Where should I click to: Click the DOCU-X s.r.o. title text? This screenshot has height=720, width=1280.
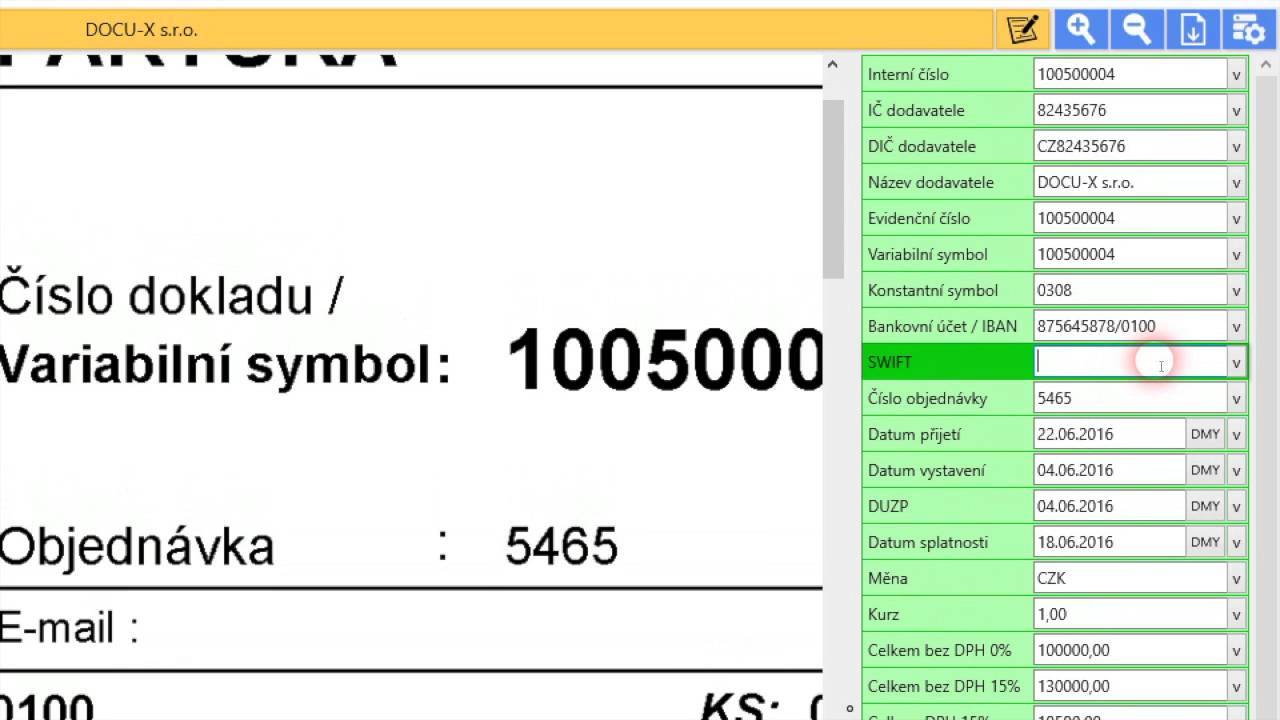pos(141,30)
